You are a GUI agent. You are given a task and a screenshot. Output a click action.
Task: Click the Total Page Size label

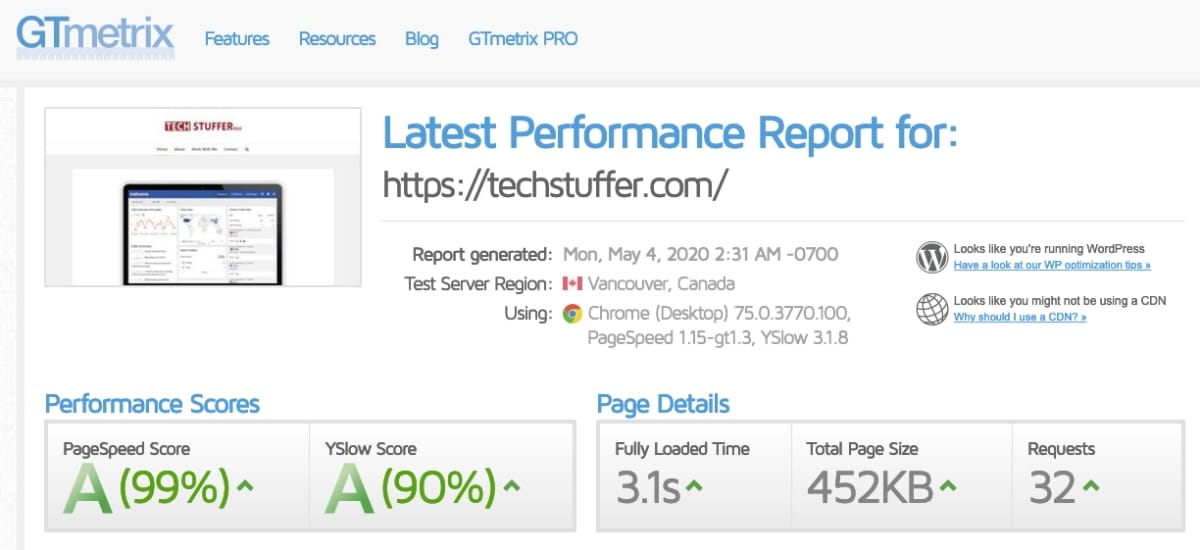(x=862, y=449)
